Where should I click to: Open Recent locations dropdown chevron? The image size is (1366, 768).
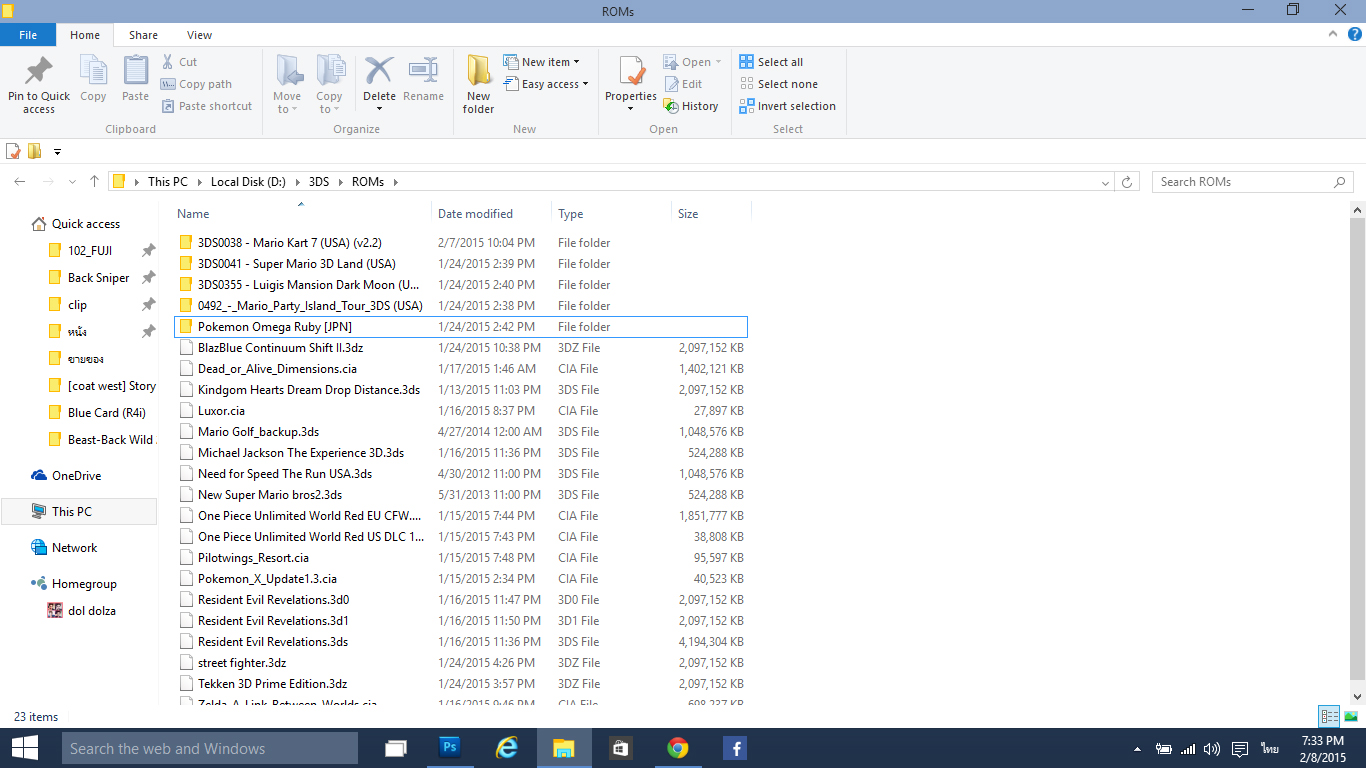point(72,182)
